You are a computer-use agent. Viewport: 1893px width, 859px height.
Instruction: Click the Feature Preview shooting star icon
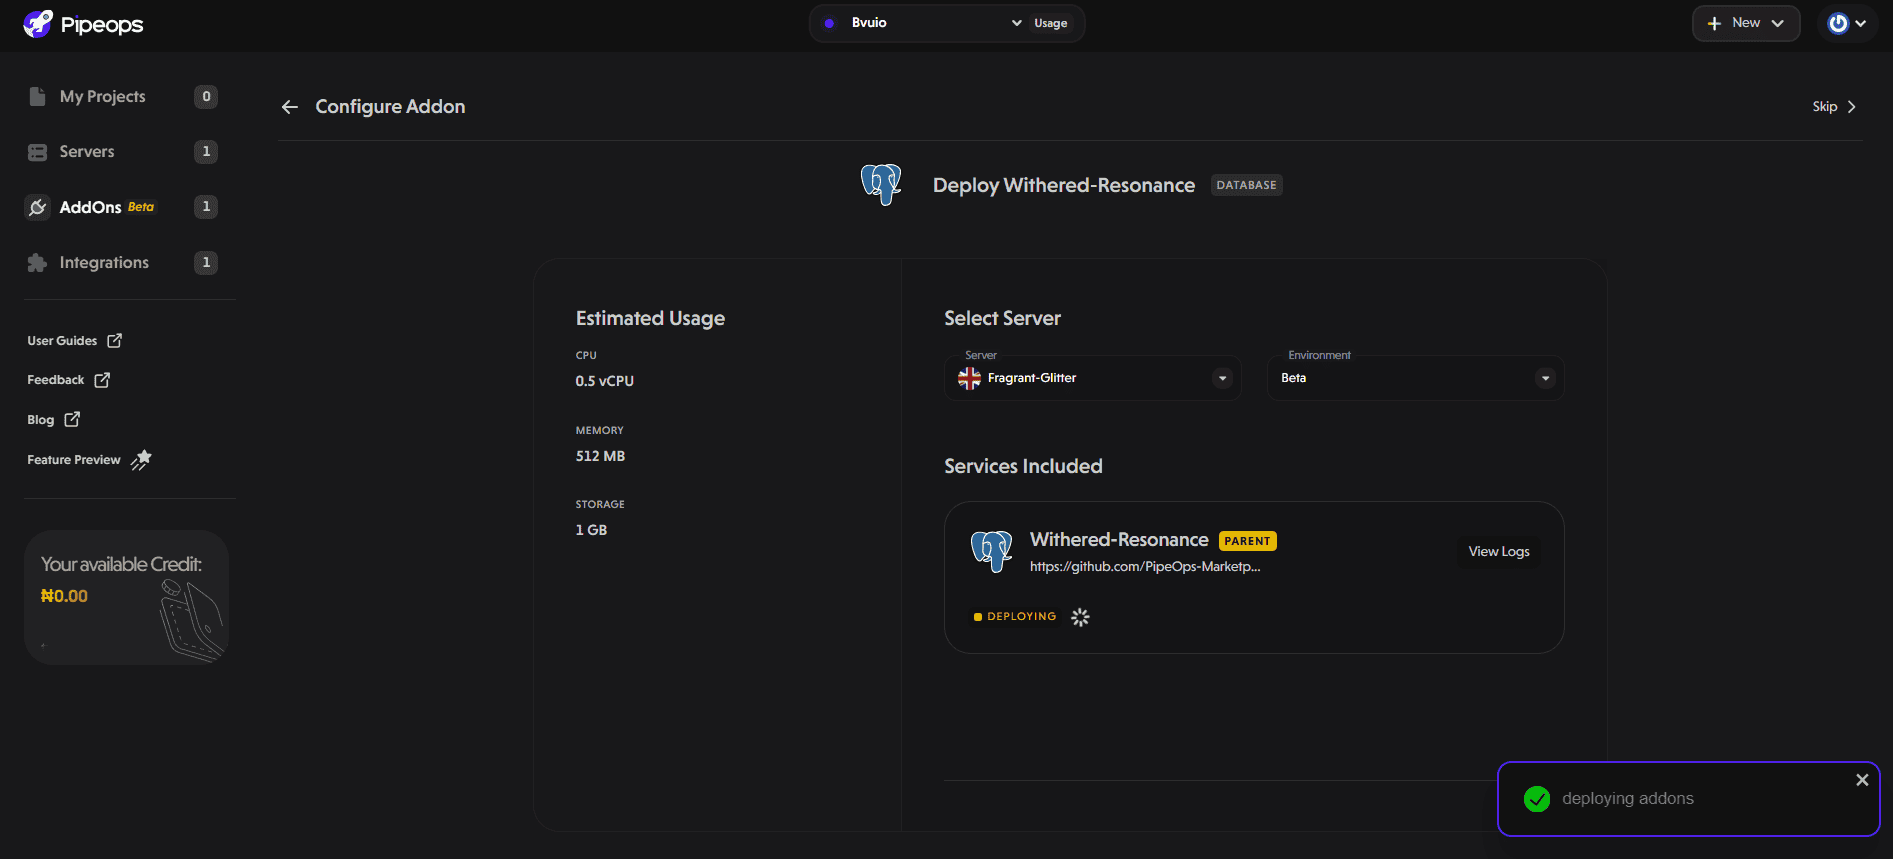click(141, 460)
